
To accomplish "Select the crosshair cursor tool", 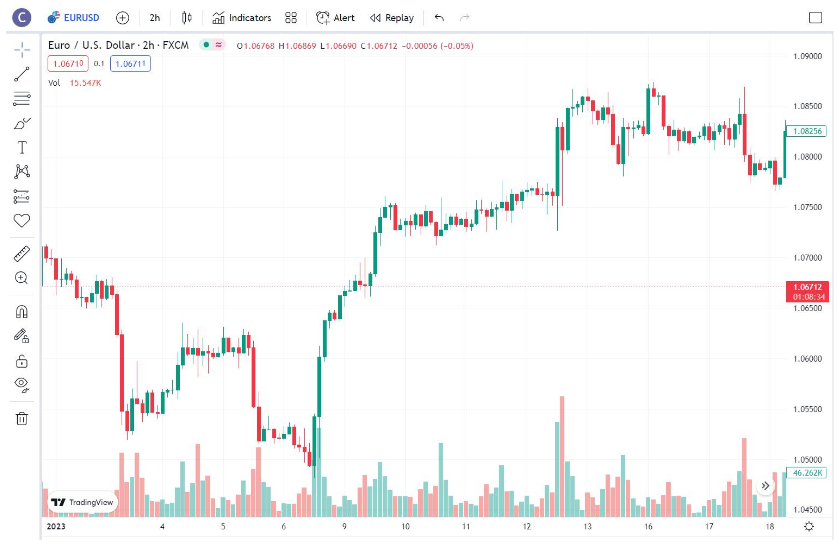I will pyautogui.click(x=21, y=50).
